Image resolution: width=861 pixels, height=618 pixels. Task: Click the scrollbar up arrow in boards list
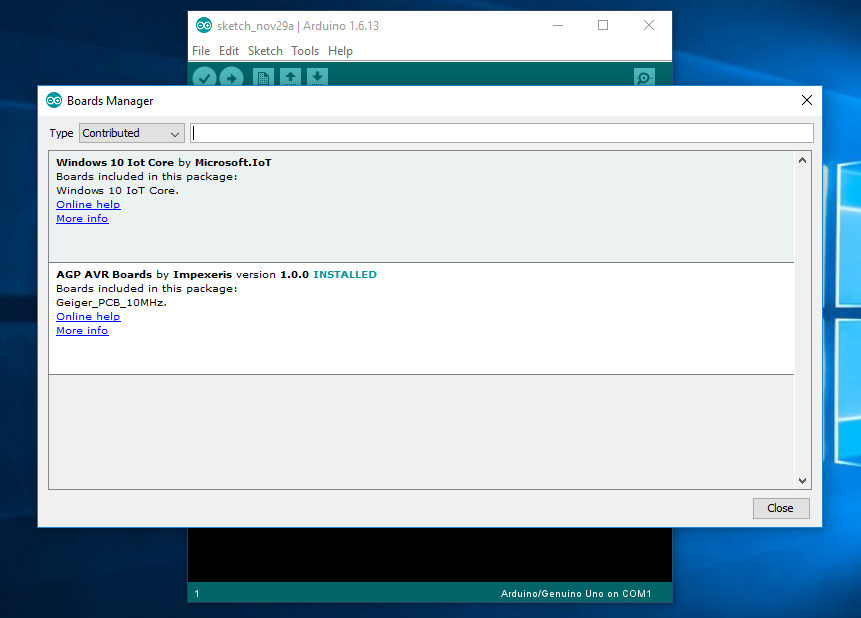(802, 160)
